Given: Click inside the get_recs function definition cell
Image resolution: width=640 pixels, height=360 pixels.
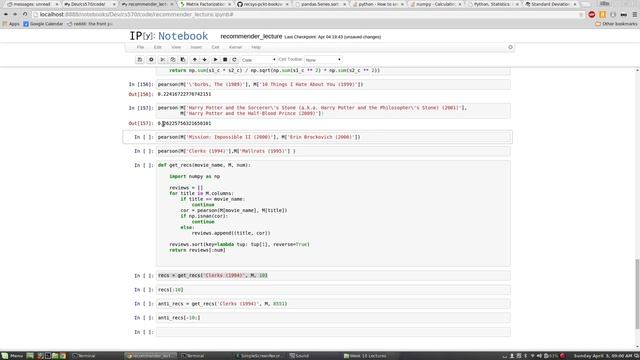Looking at the screenshot, I should click(x=333, y=213).
